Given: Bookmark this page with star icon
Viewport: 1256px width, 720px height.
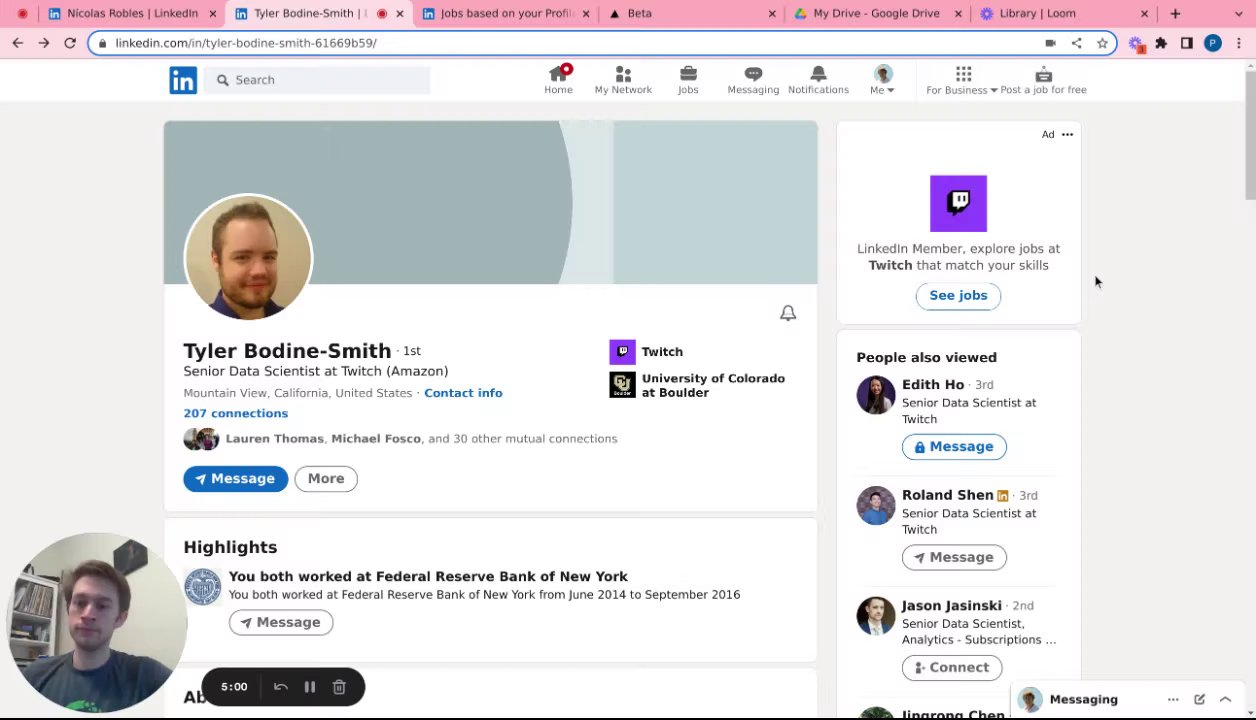Looking at the screenshot, I should click(1102, 43).
